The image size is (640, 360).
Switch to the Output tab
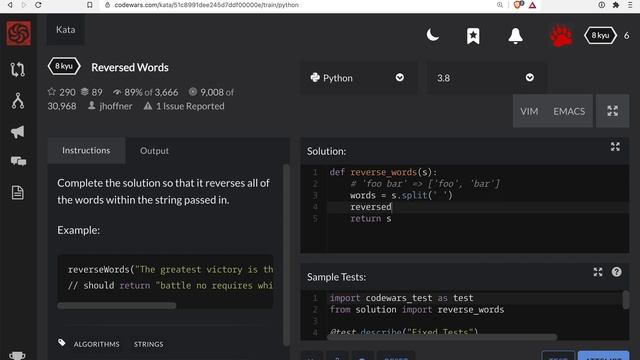tap(154, 151)
